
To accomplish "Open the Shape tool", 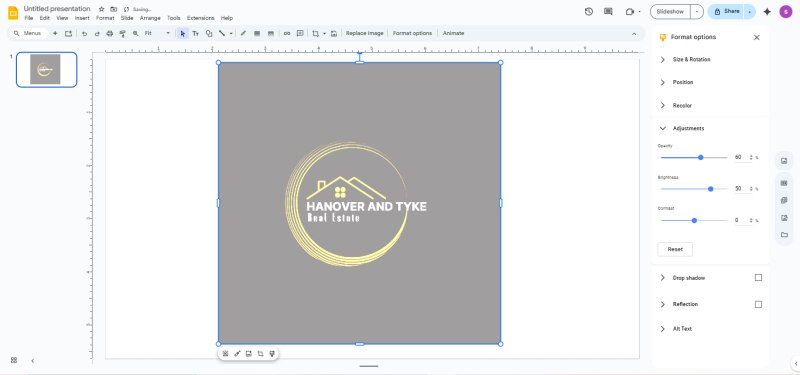I will coord(209,33).
